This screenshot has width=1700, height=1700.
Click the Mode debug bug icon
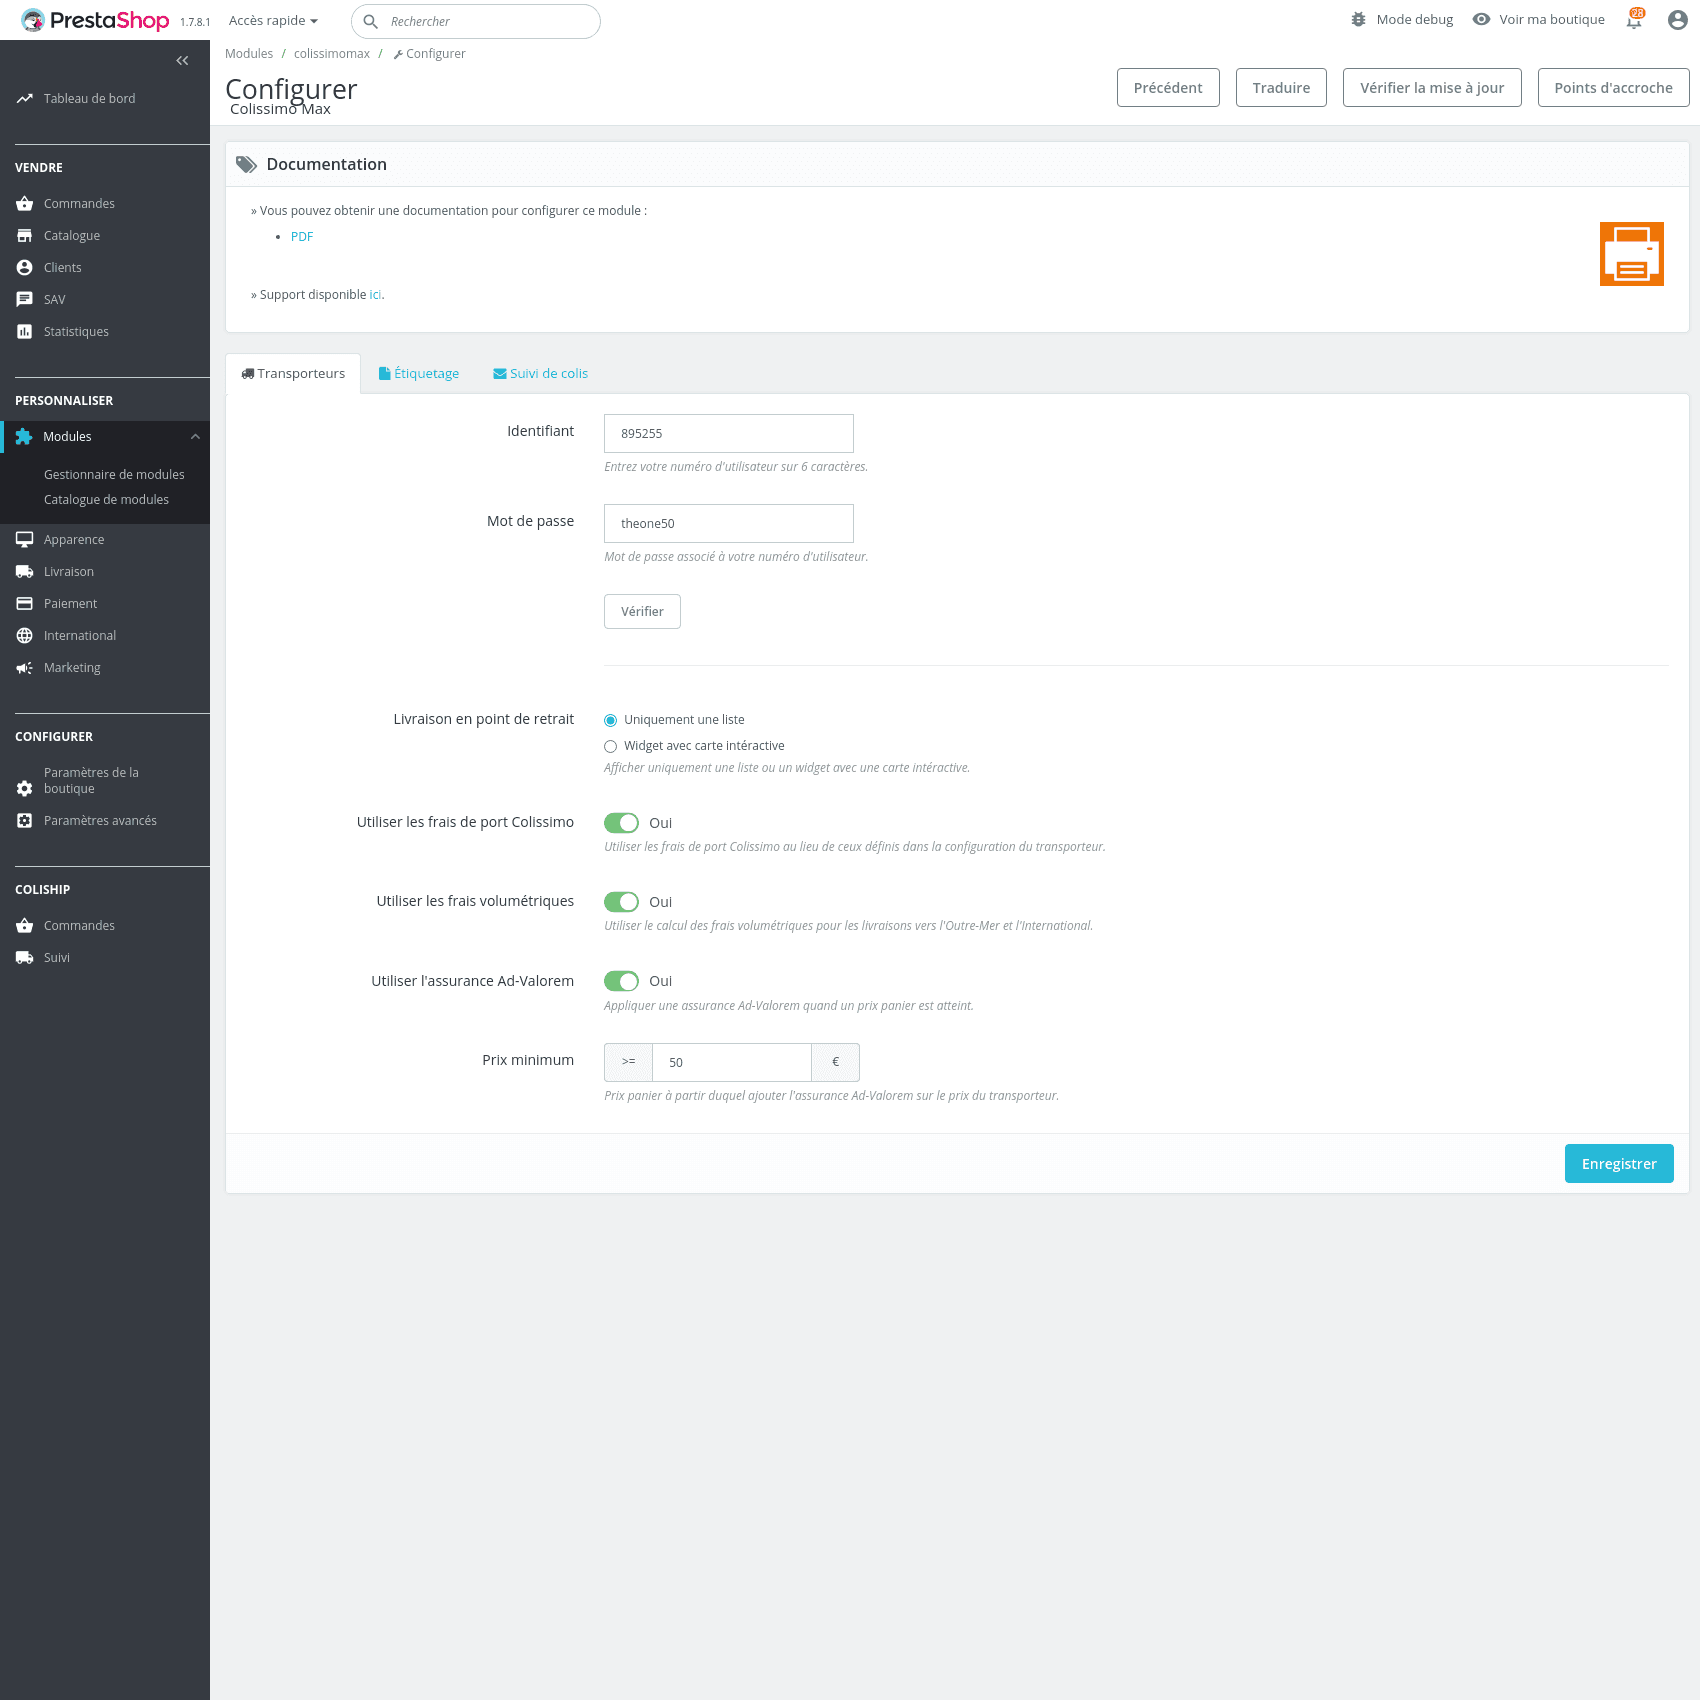(x=1358, y=20)
